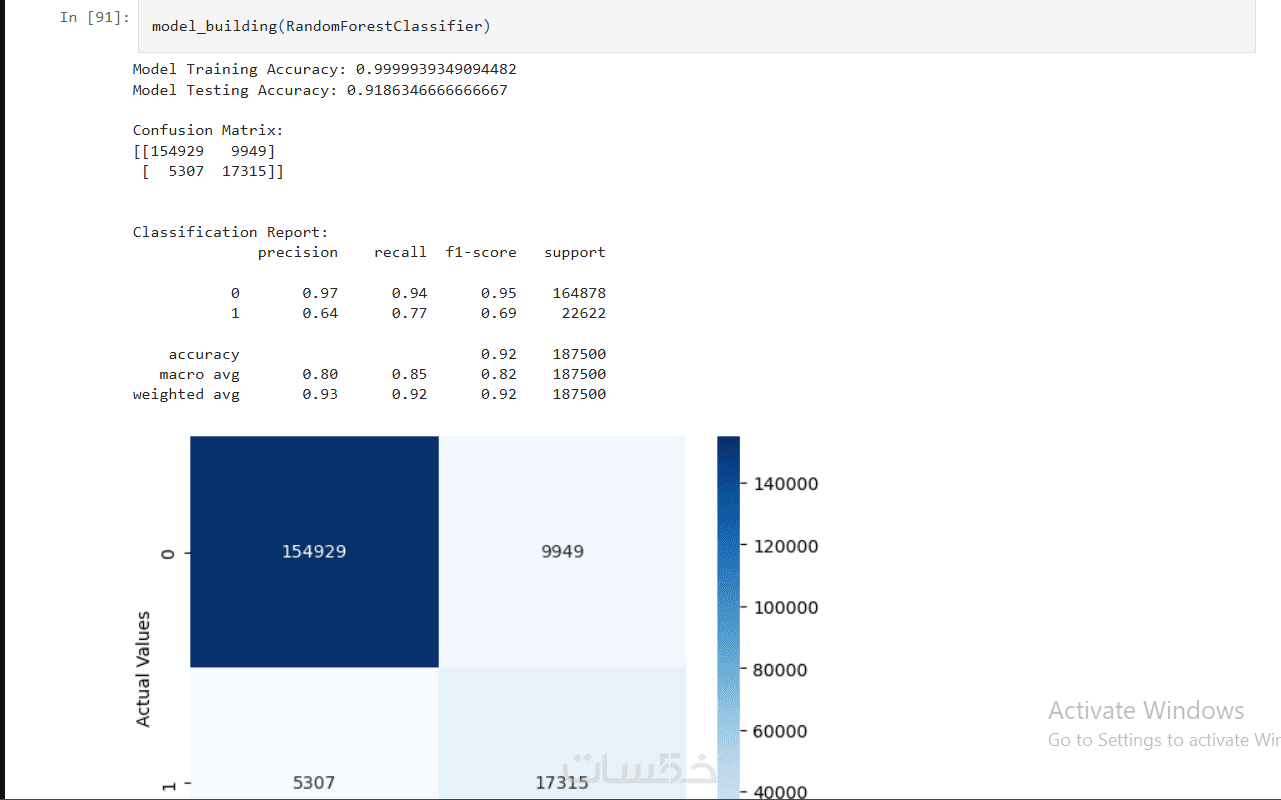
Task: Click class 0 precision value 0.97
Action: coord(320,293)
